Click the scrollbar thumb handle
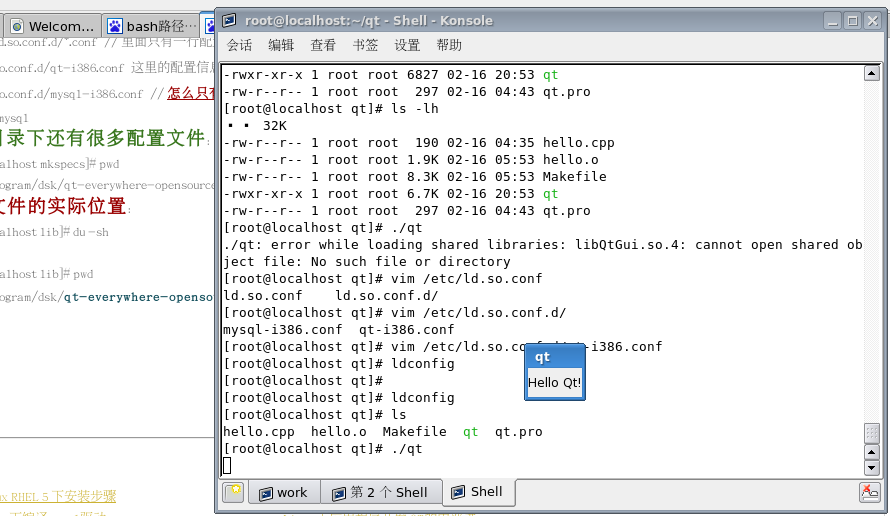The width and height of the screenshot is (890, 516). coord(872,434)
